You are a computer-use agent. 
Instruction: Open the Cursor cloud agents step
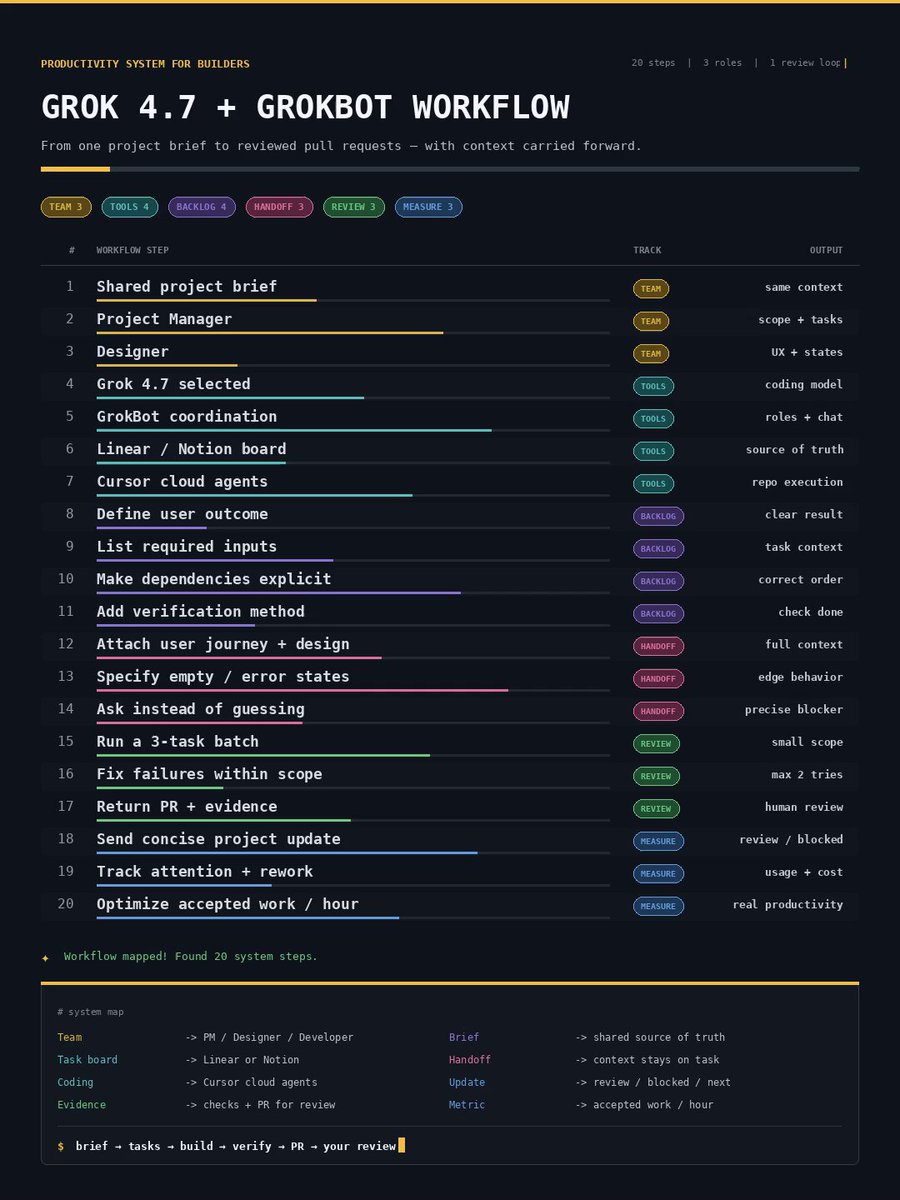click(182, 481)
